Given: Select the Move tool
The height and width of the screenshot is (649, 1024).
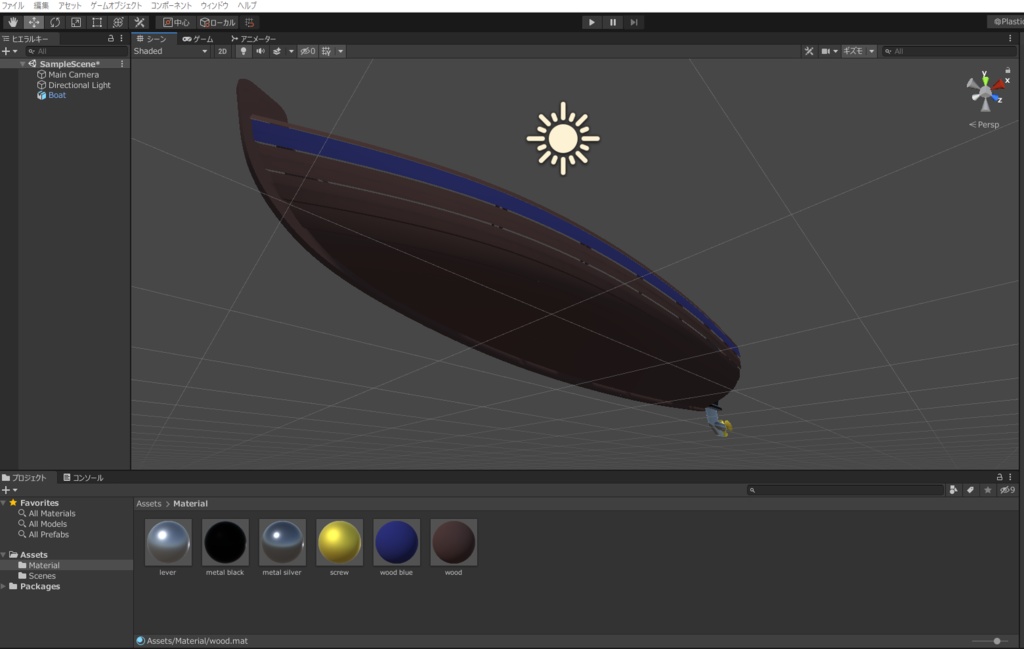Looking at the screenshot, I should coord(34,22).
